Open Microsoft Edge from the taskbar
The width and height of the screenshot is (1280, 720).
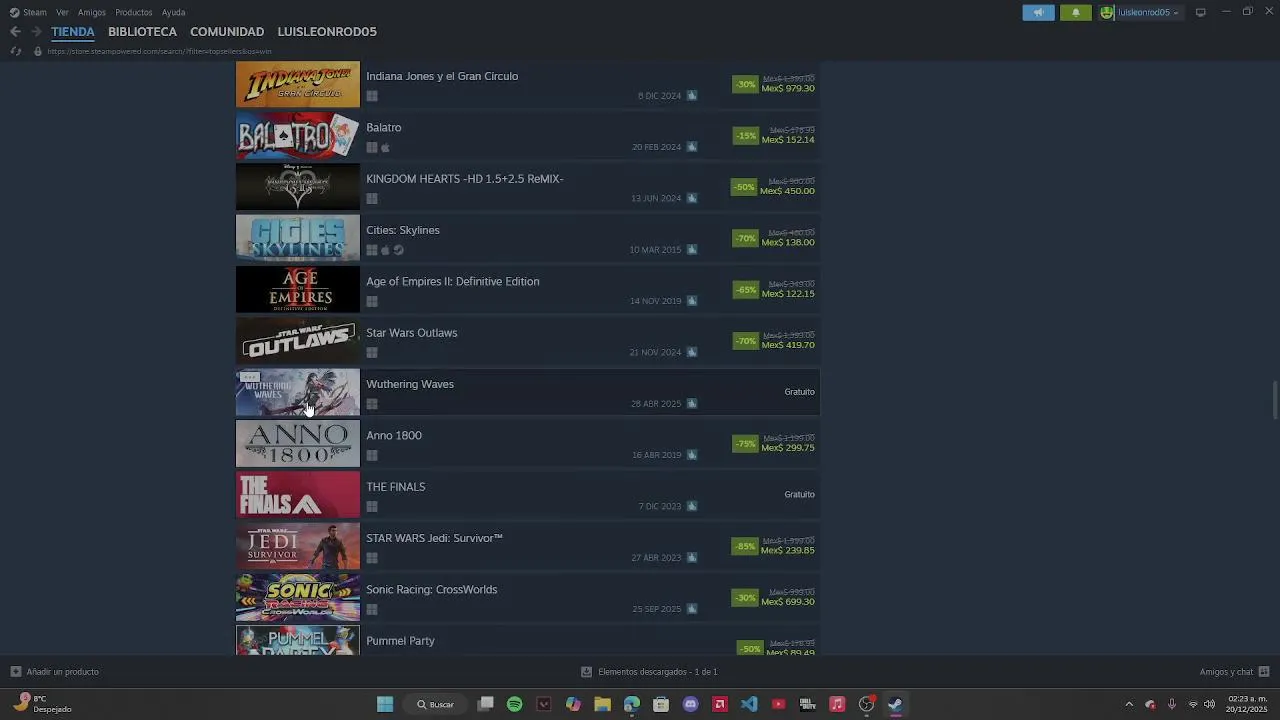pyautogui.click(x=631, y=704)
